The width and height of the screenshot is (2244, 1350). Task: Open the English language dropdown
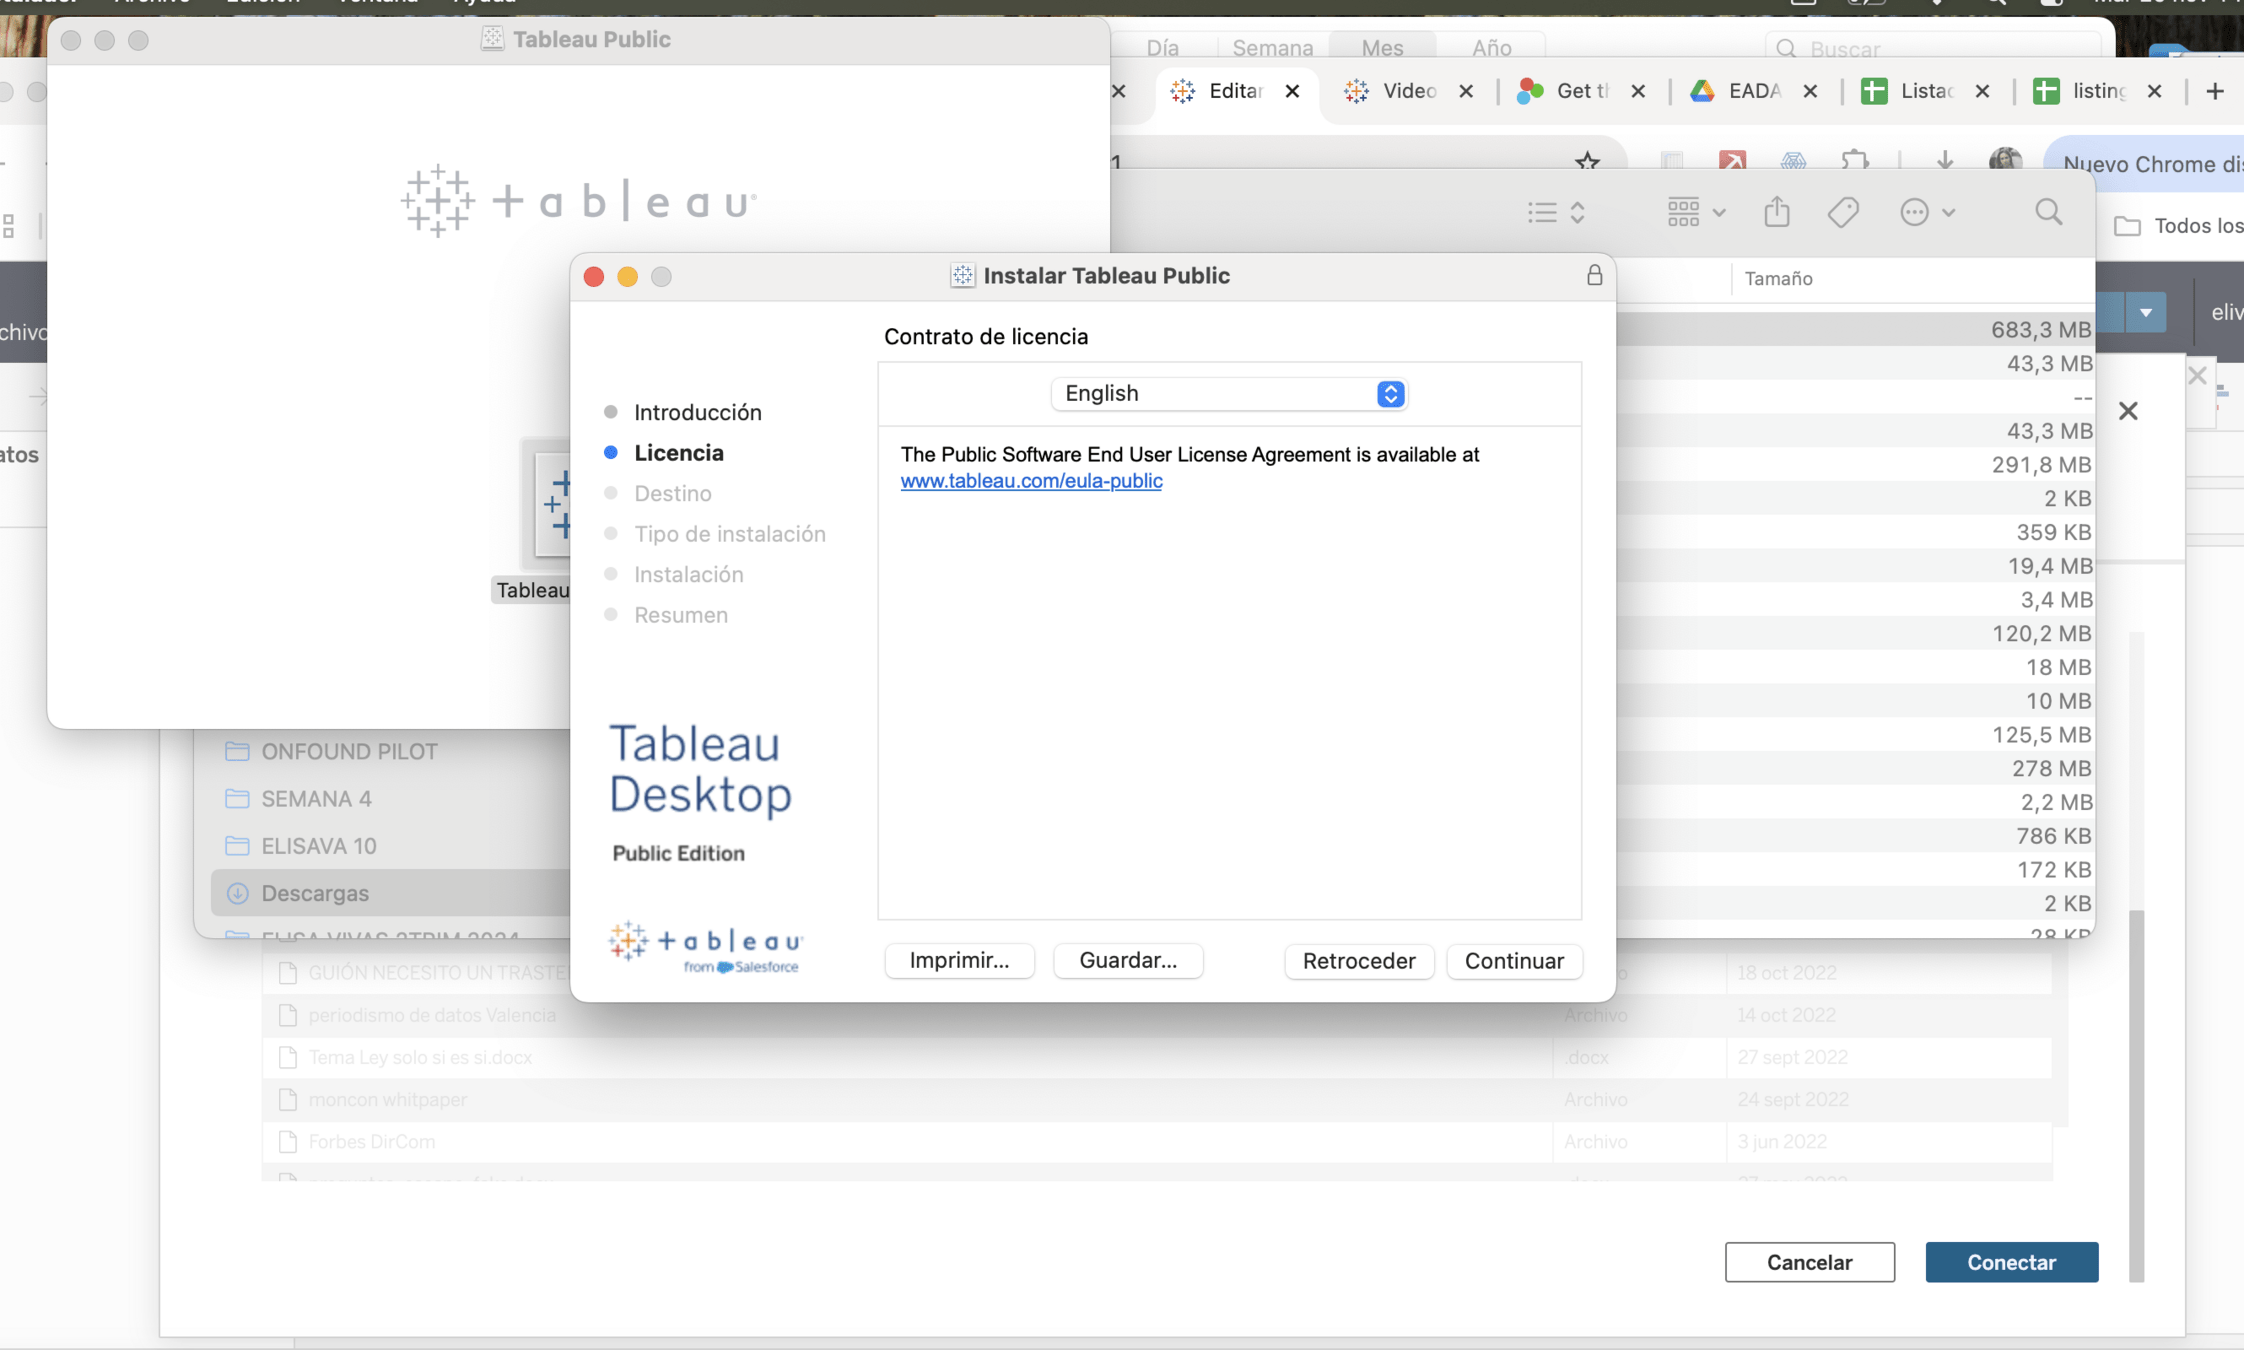[1228, 394]
